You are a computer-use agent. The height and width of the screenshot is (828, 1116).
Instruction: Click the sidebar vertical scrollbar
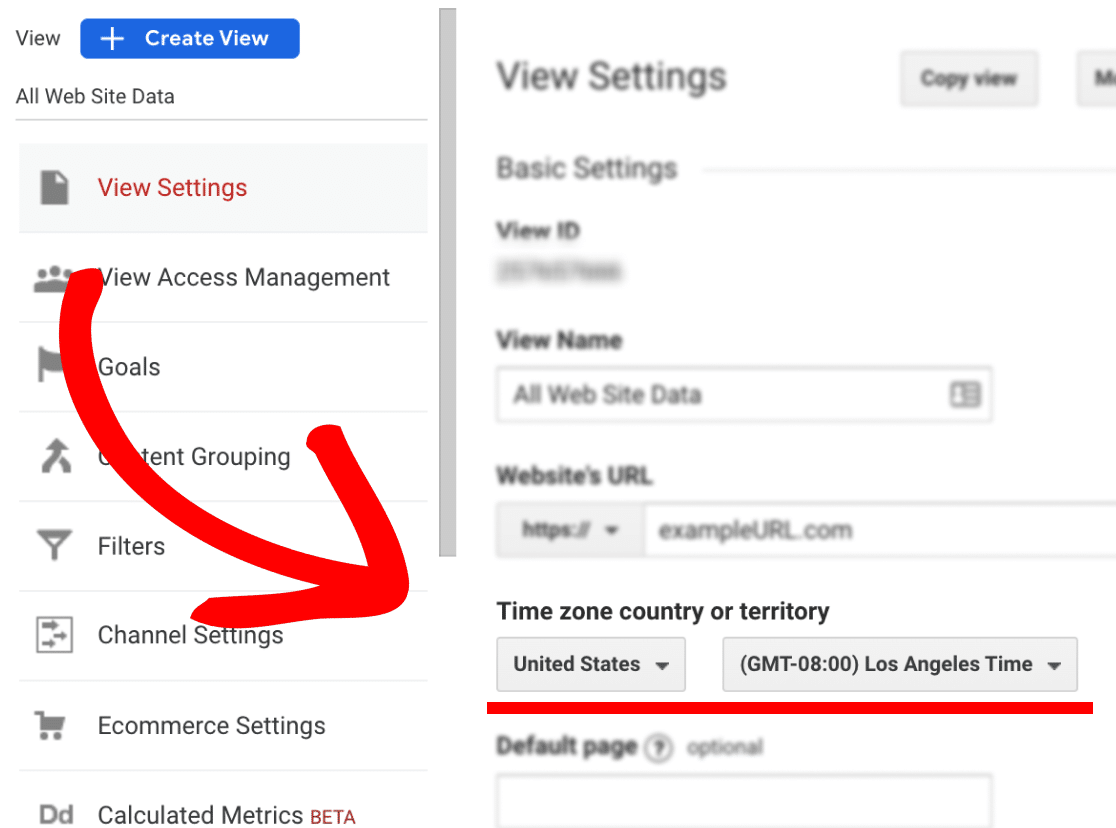pyautogui.click(x=447, y=282)
